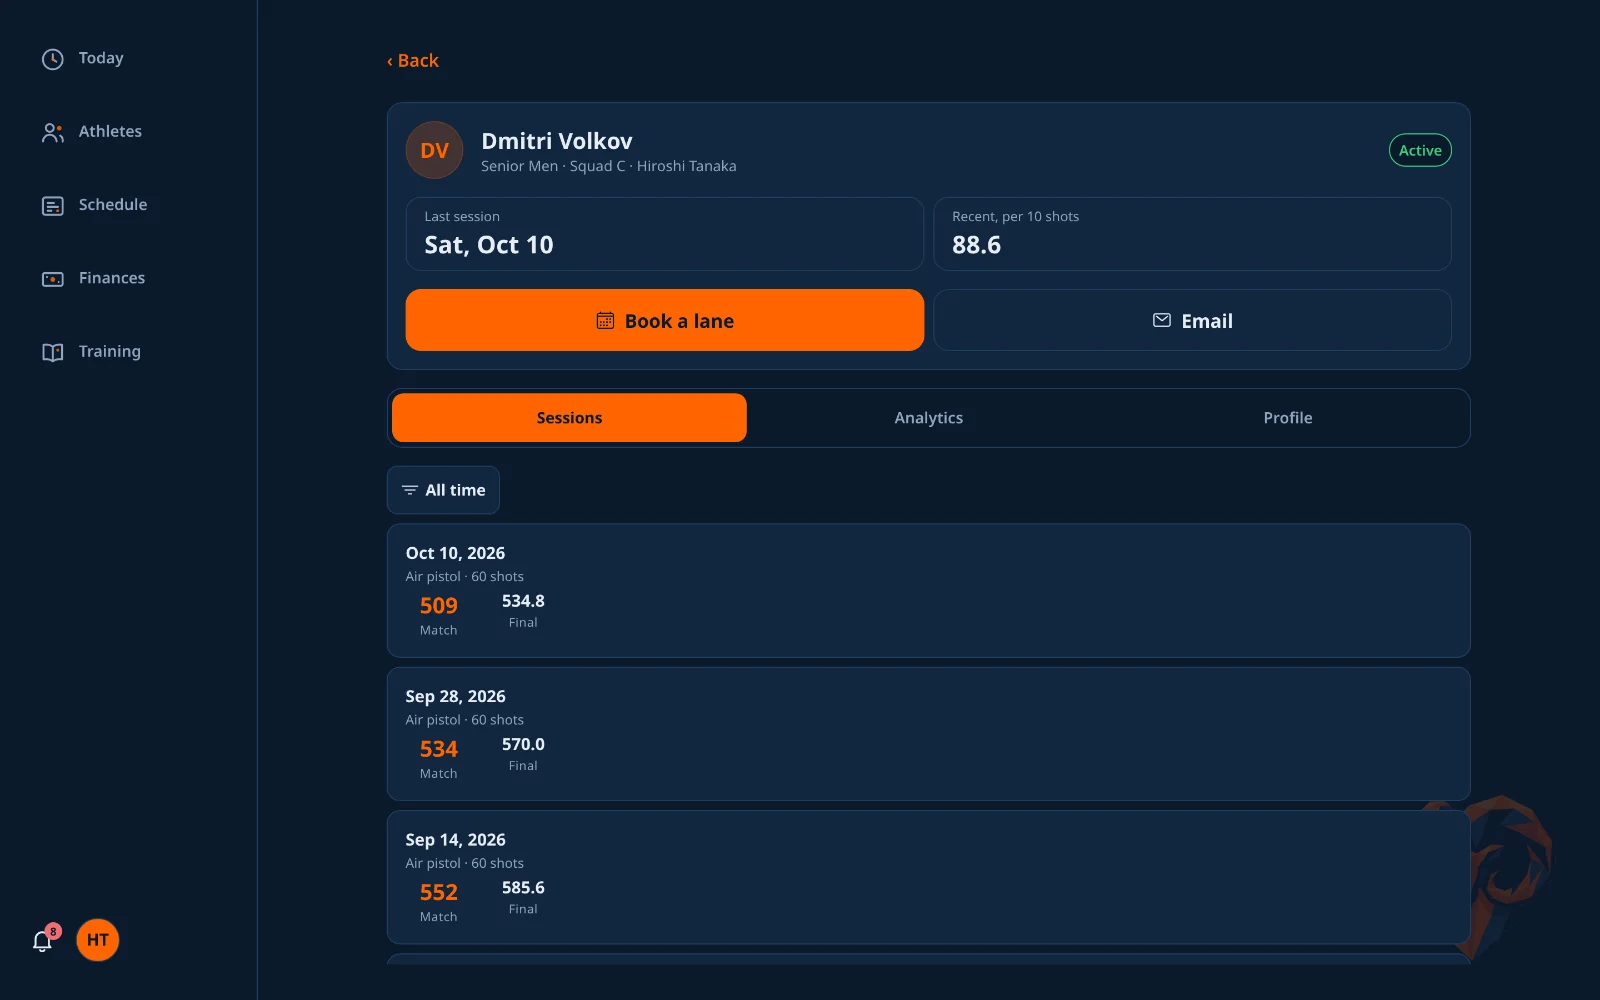1600x1000 pixels.
Task: Open the Athletes people icon
Action: click(x=53, y=132)
